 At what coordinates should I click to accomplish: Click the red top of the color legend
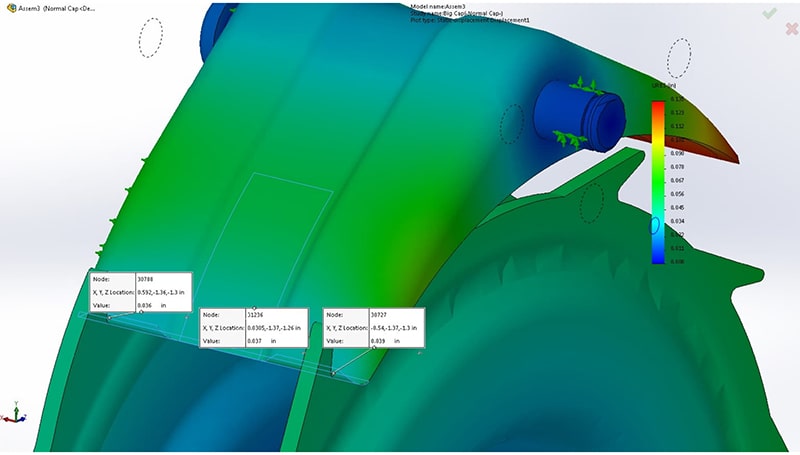pos(658,107)
